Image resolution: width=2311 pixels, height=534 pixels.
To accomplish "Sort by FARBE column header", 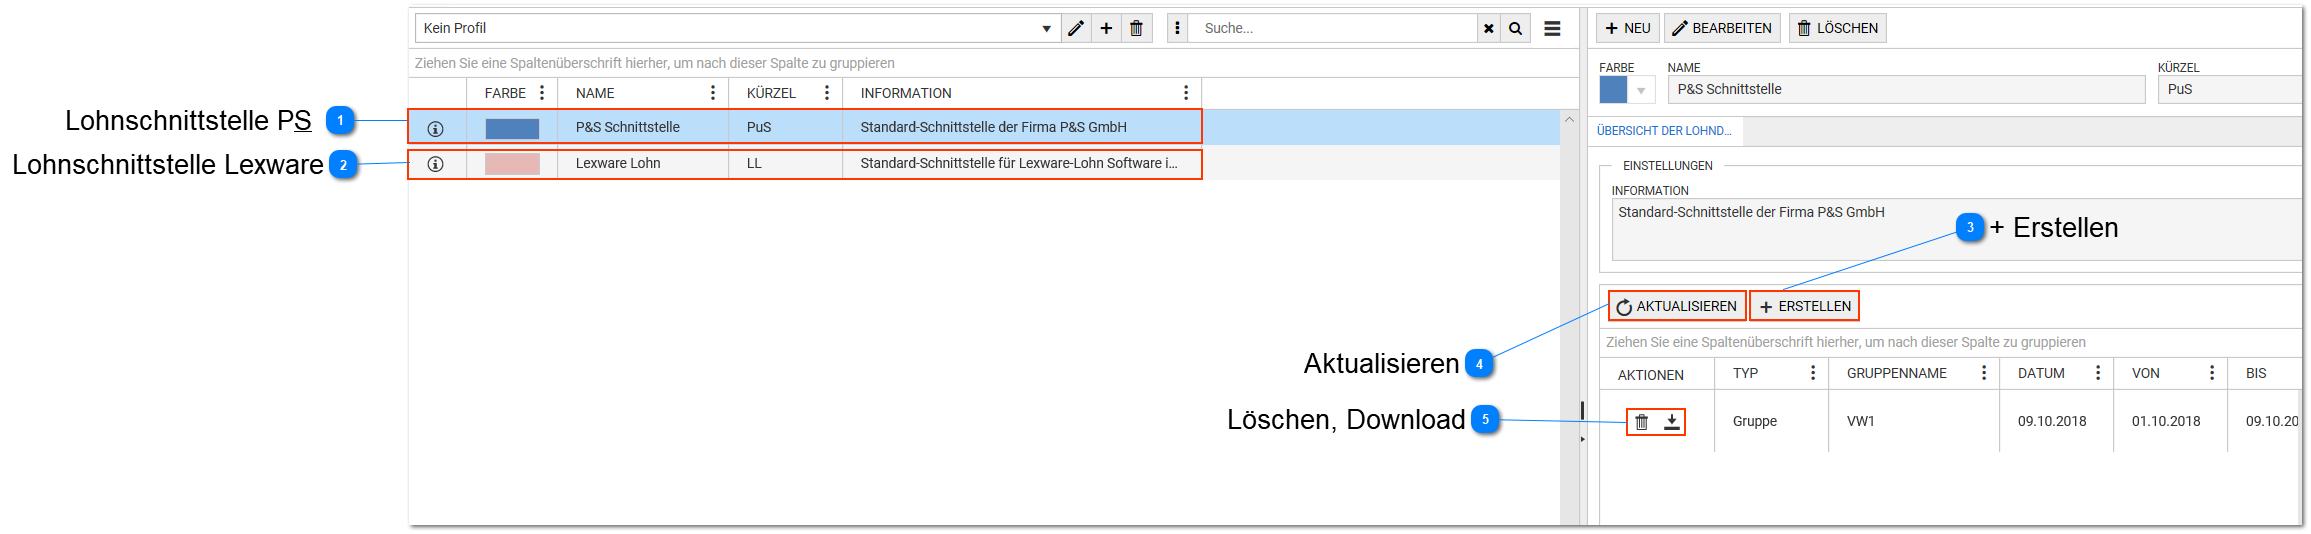I will click(x=505, y=93).
